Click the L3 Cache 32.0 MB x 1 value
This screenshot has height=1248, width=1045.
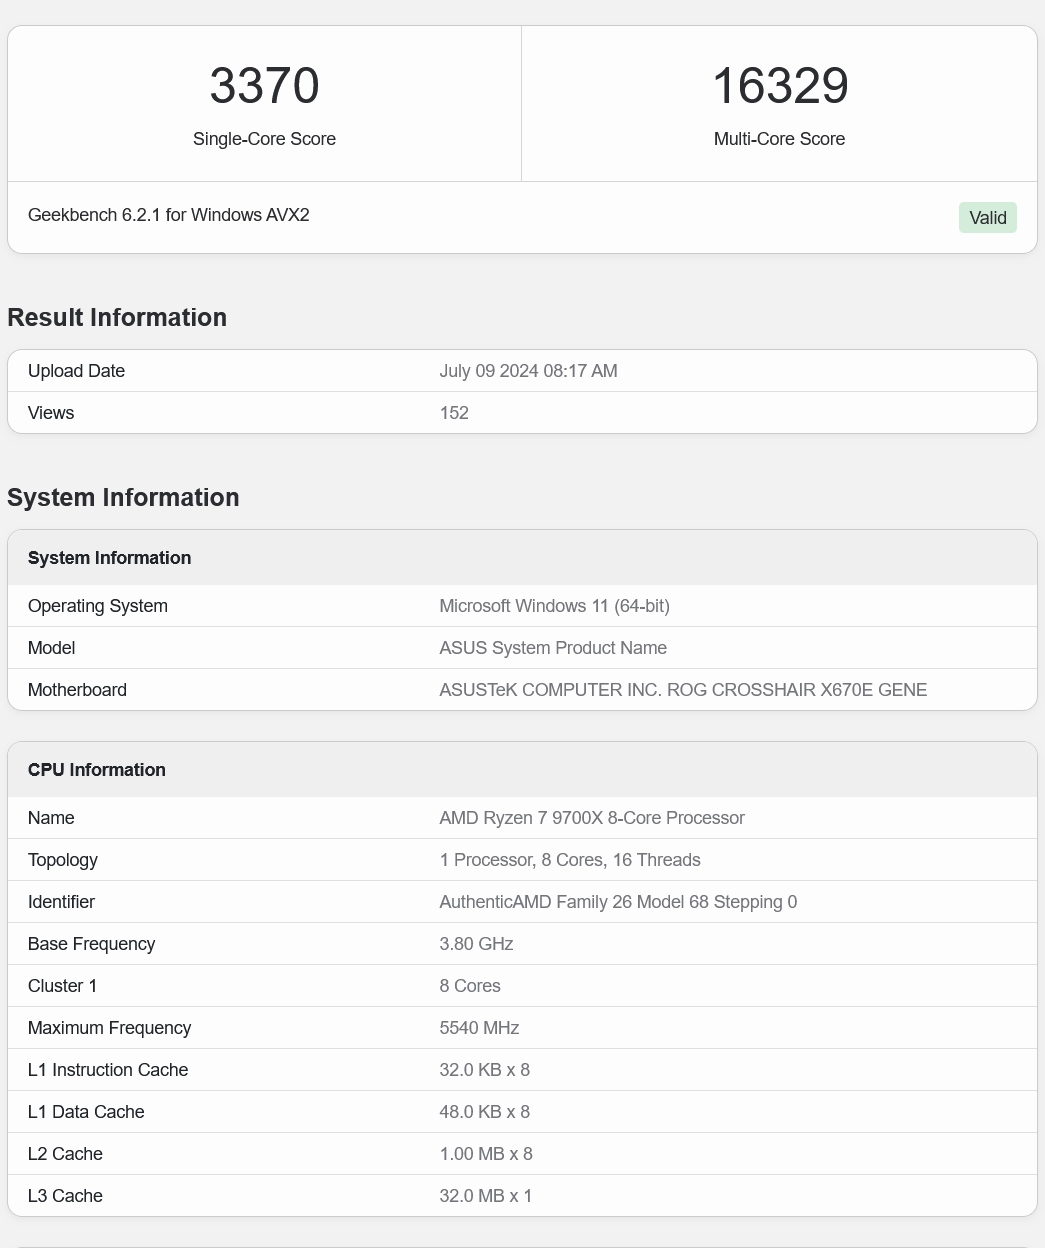[485, 1196]
